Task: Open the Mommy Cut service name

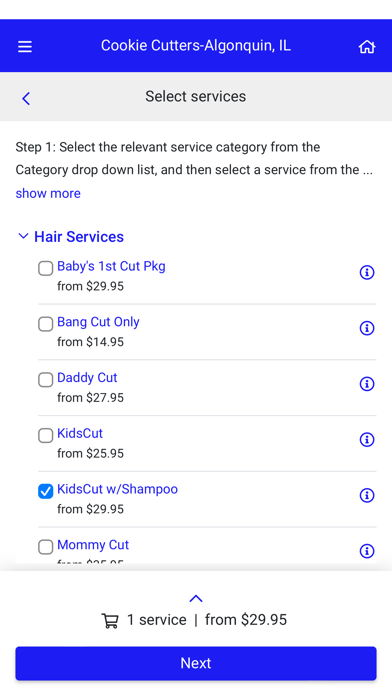Action: click(x=93, y=545)
